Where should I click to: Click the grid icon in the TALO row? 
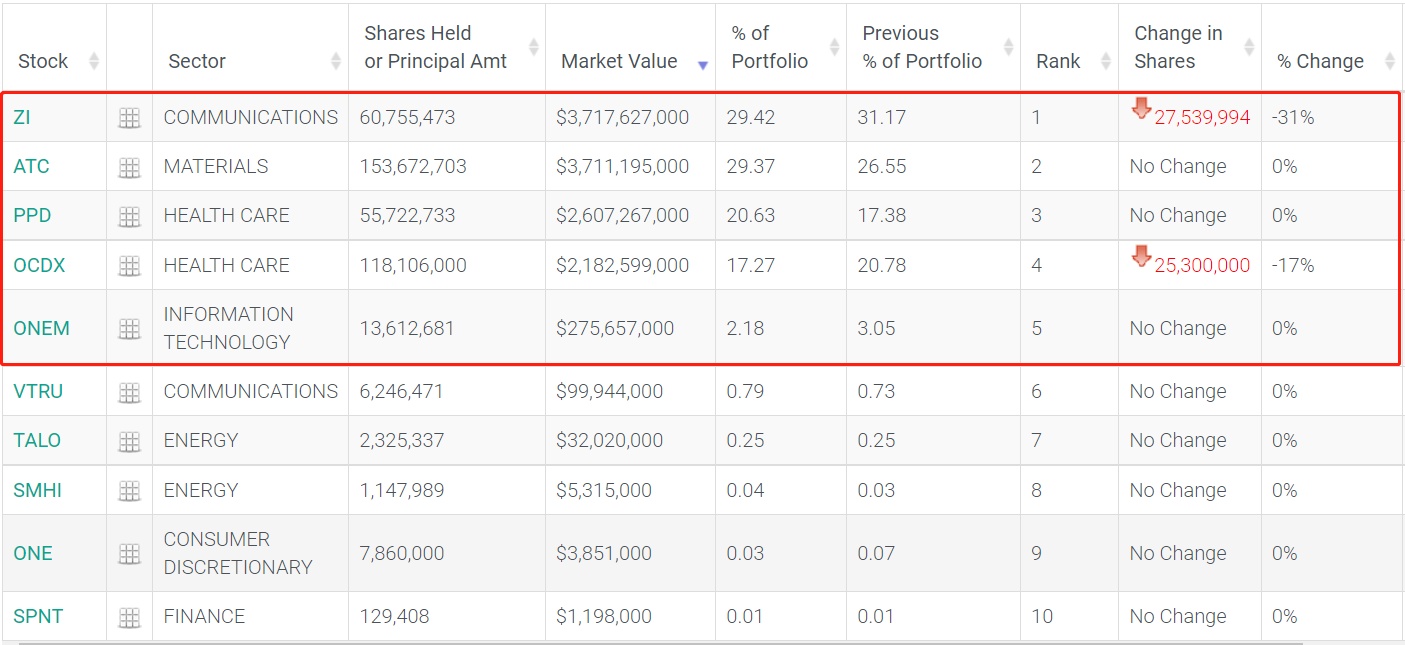click(129, 441)
